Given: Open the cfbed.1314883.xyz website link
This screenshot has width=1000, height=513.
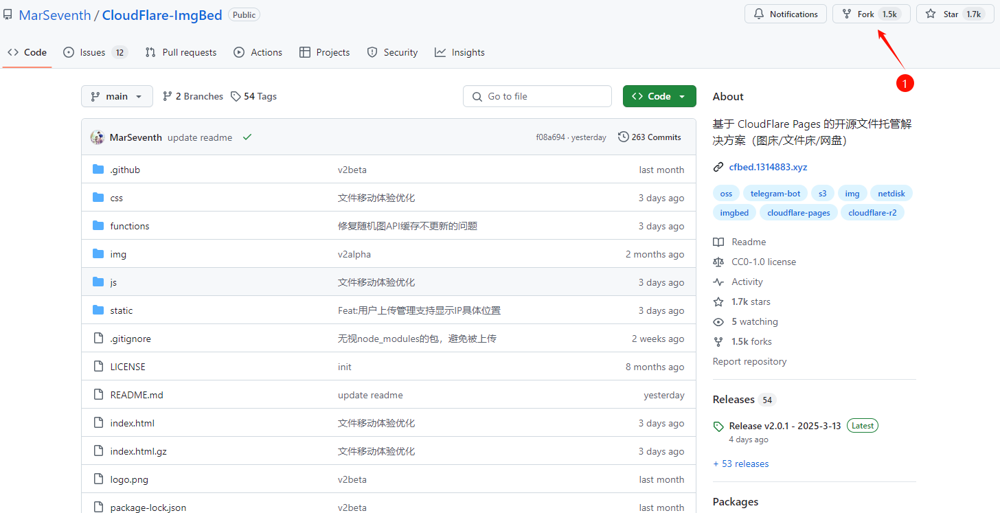Looking at the screenshot, I should [767, 167].
